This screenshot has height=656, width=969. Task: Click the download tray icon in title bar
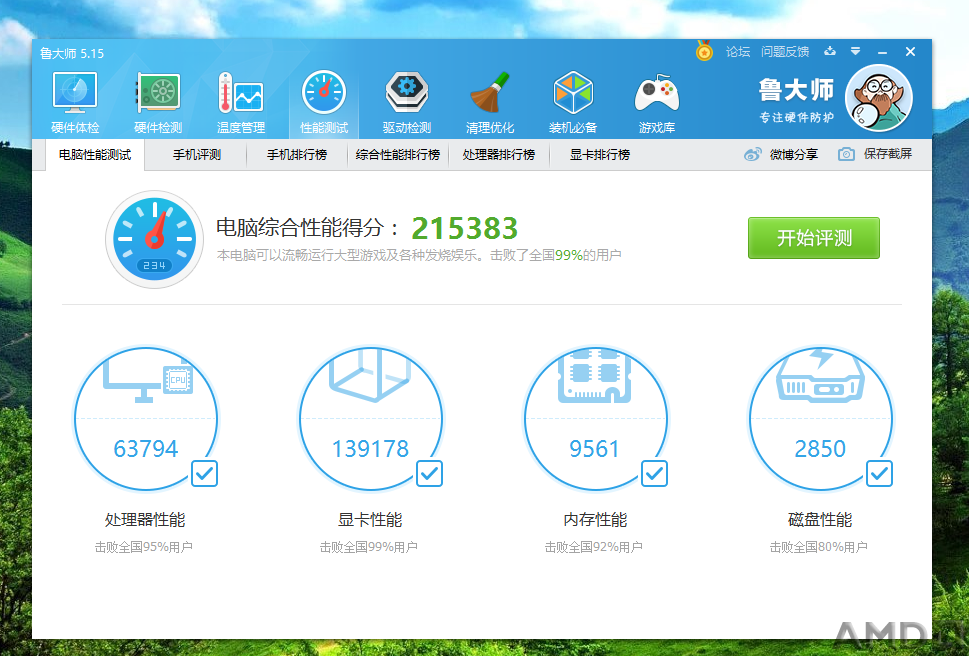[x=830, y=51]
